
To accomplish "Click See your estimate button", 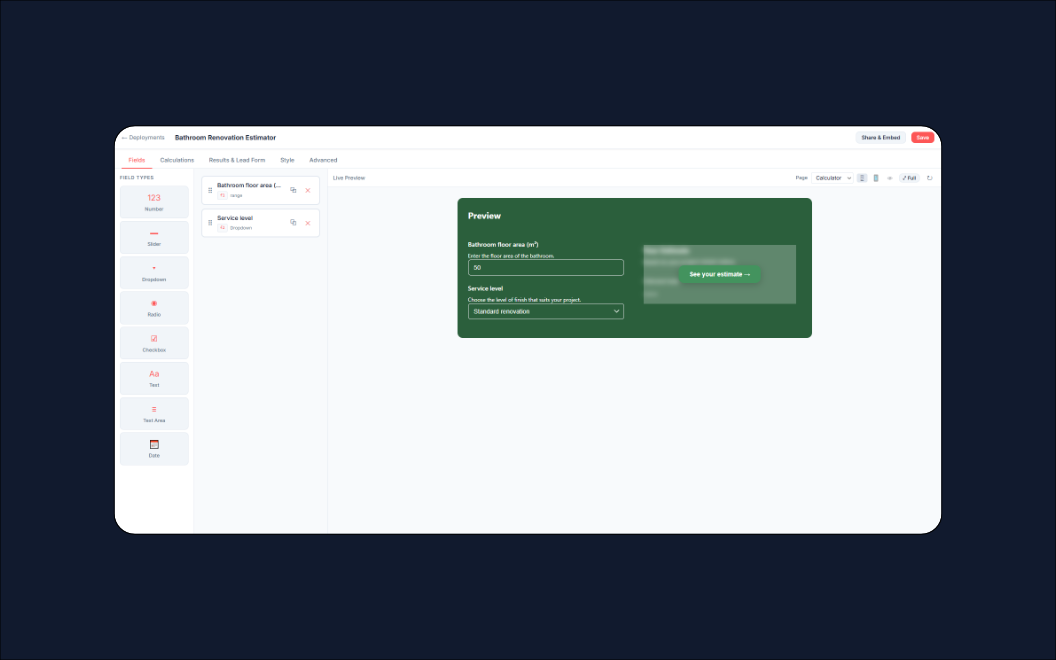I will pyautogui.click(x=719, y=274).
